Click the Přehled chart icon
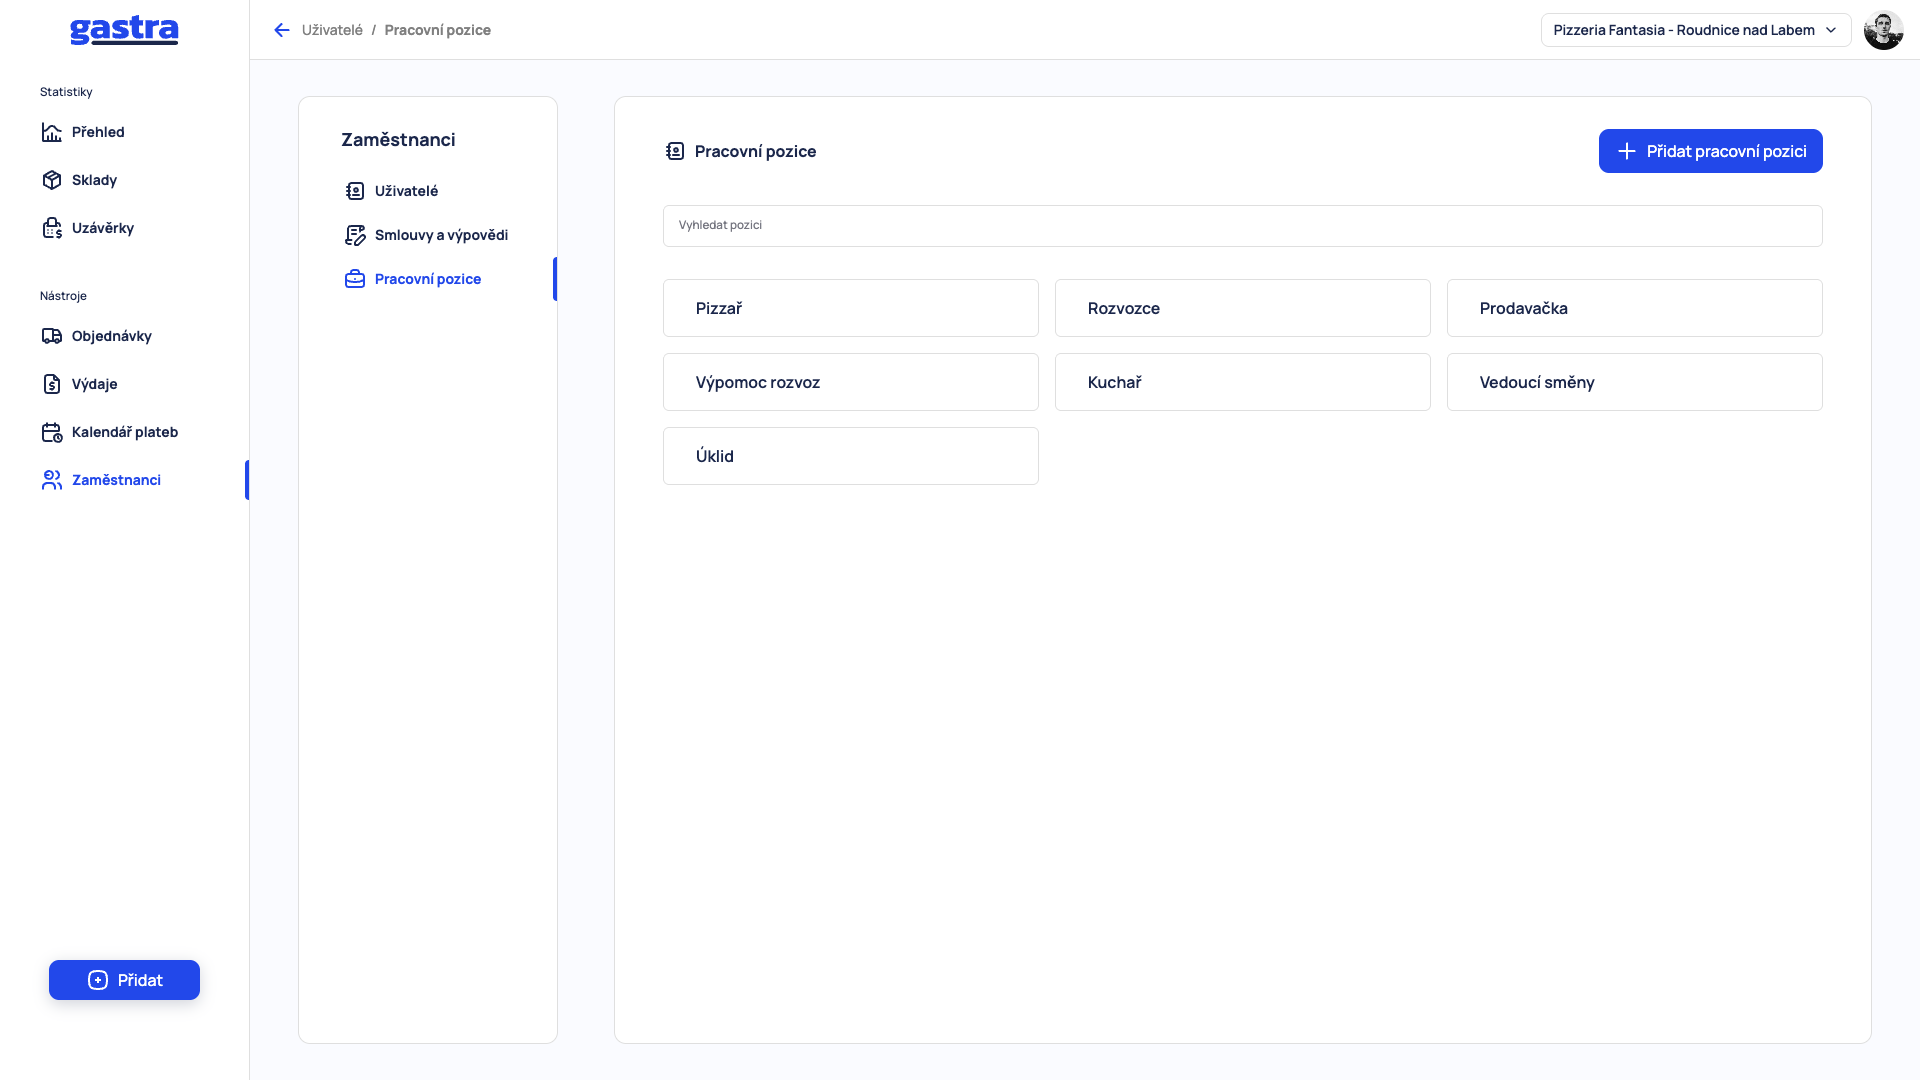 point(52,132)
